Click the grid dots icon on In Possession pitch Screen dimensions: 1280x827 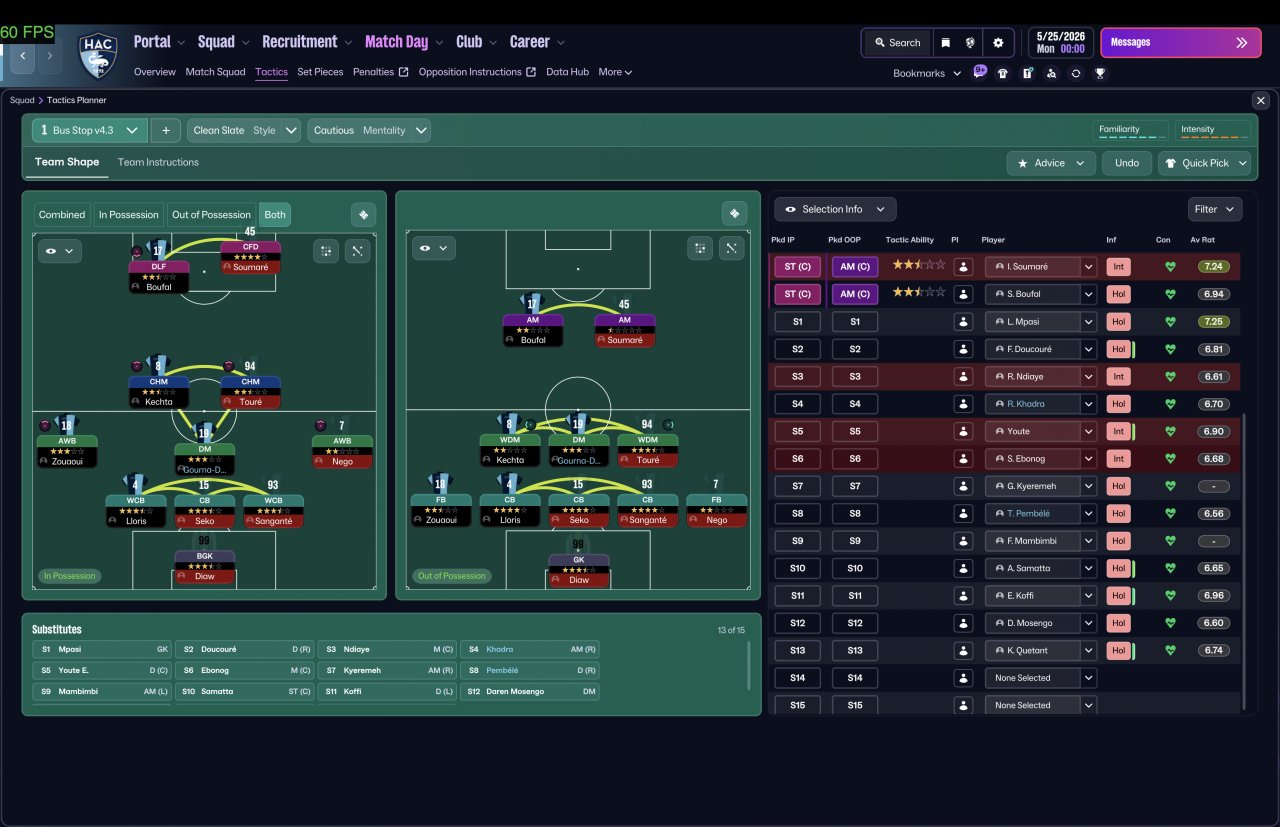click(x=326, y=251)
